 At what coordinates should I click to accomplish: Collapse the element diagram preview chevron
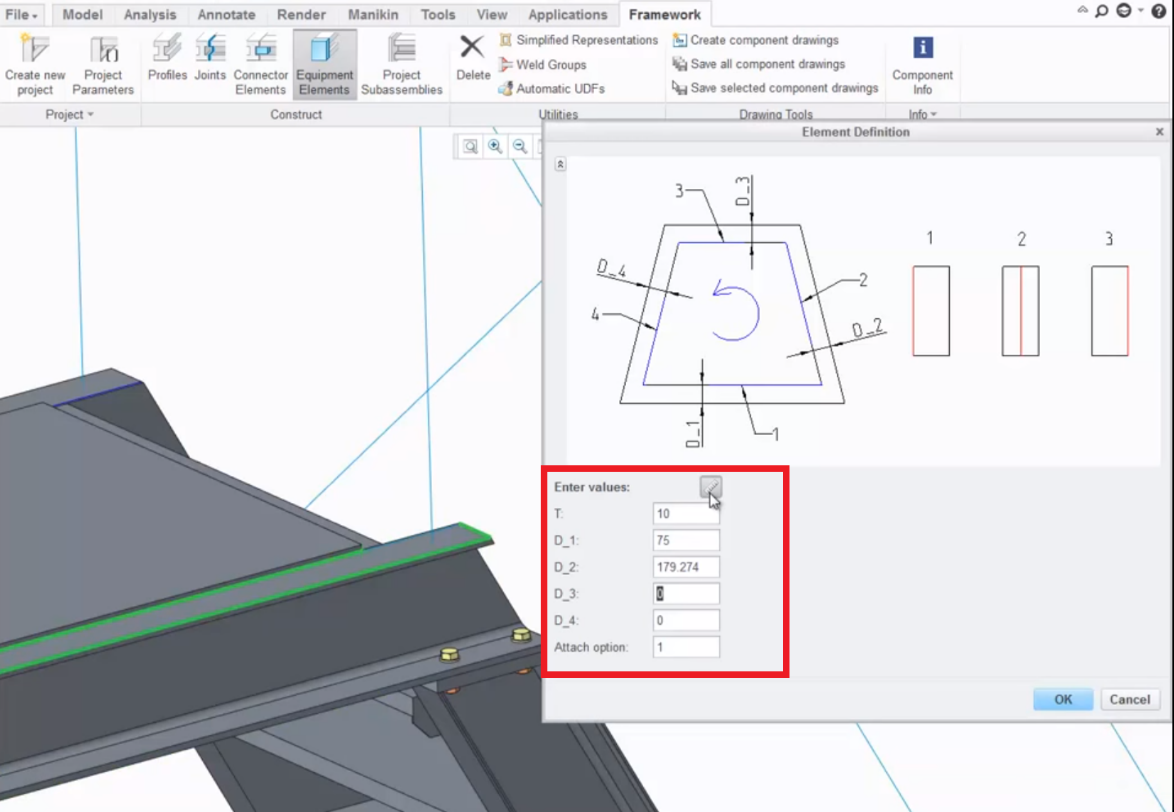560,164
